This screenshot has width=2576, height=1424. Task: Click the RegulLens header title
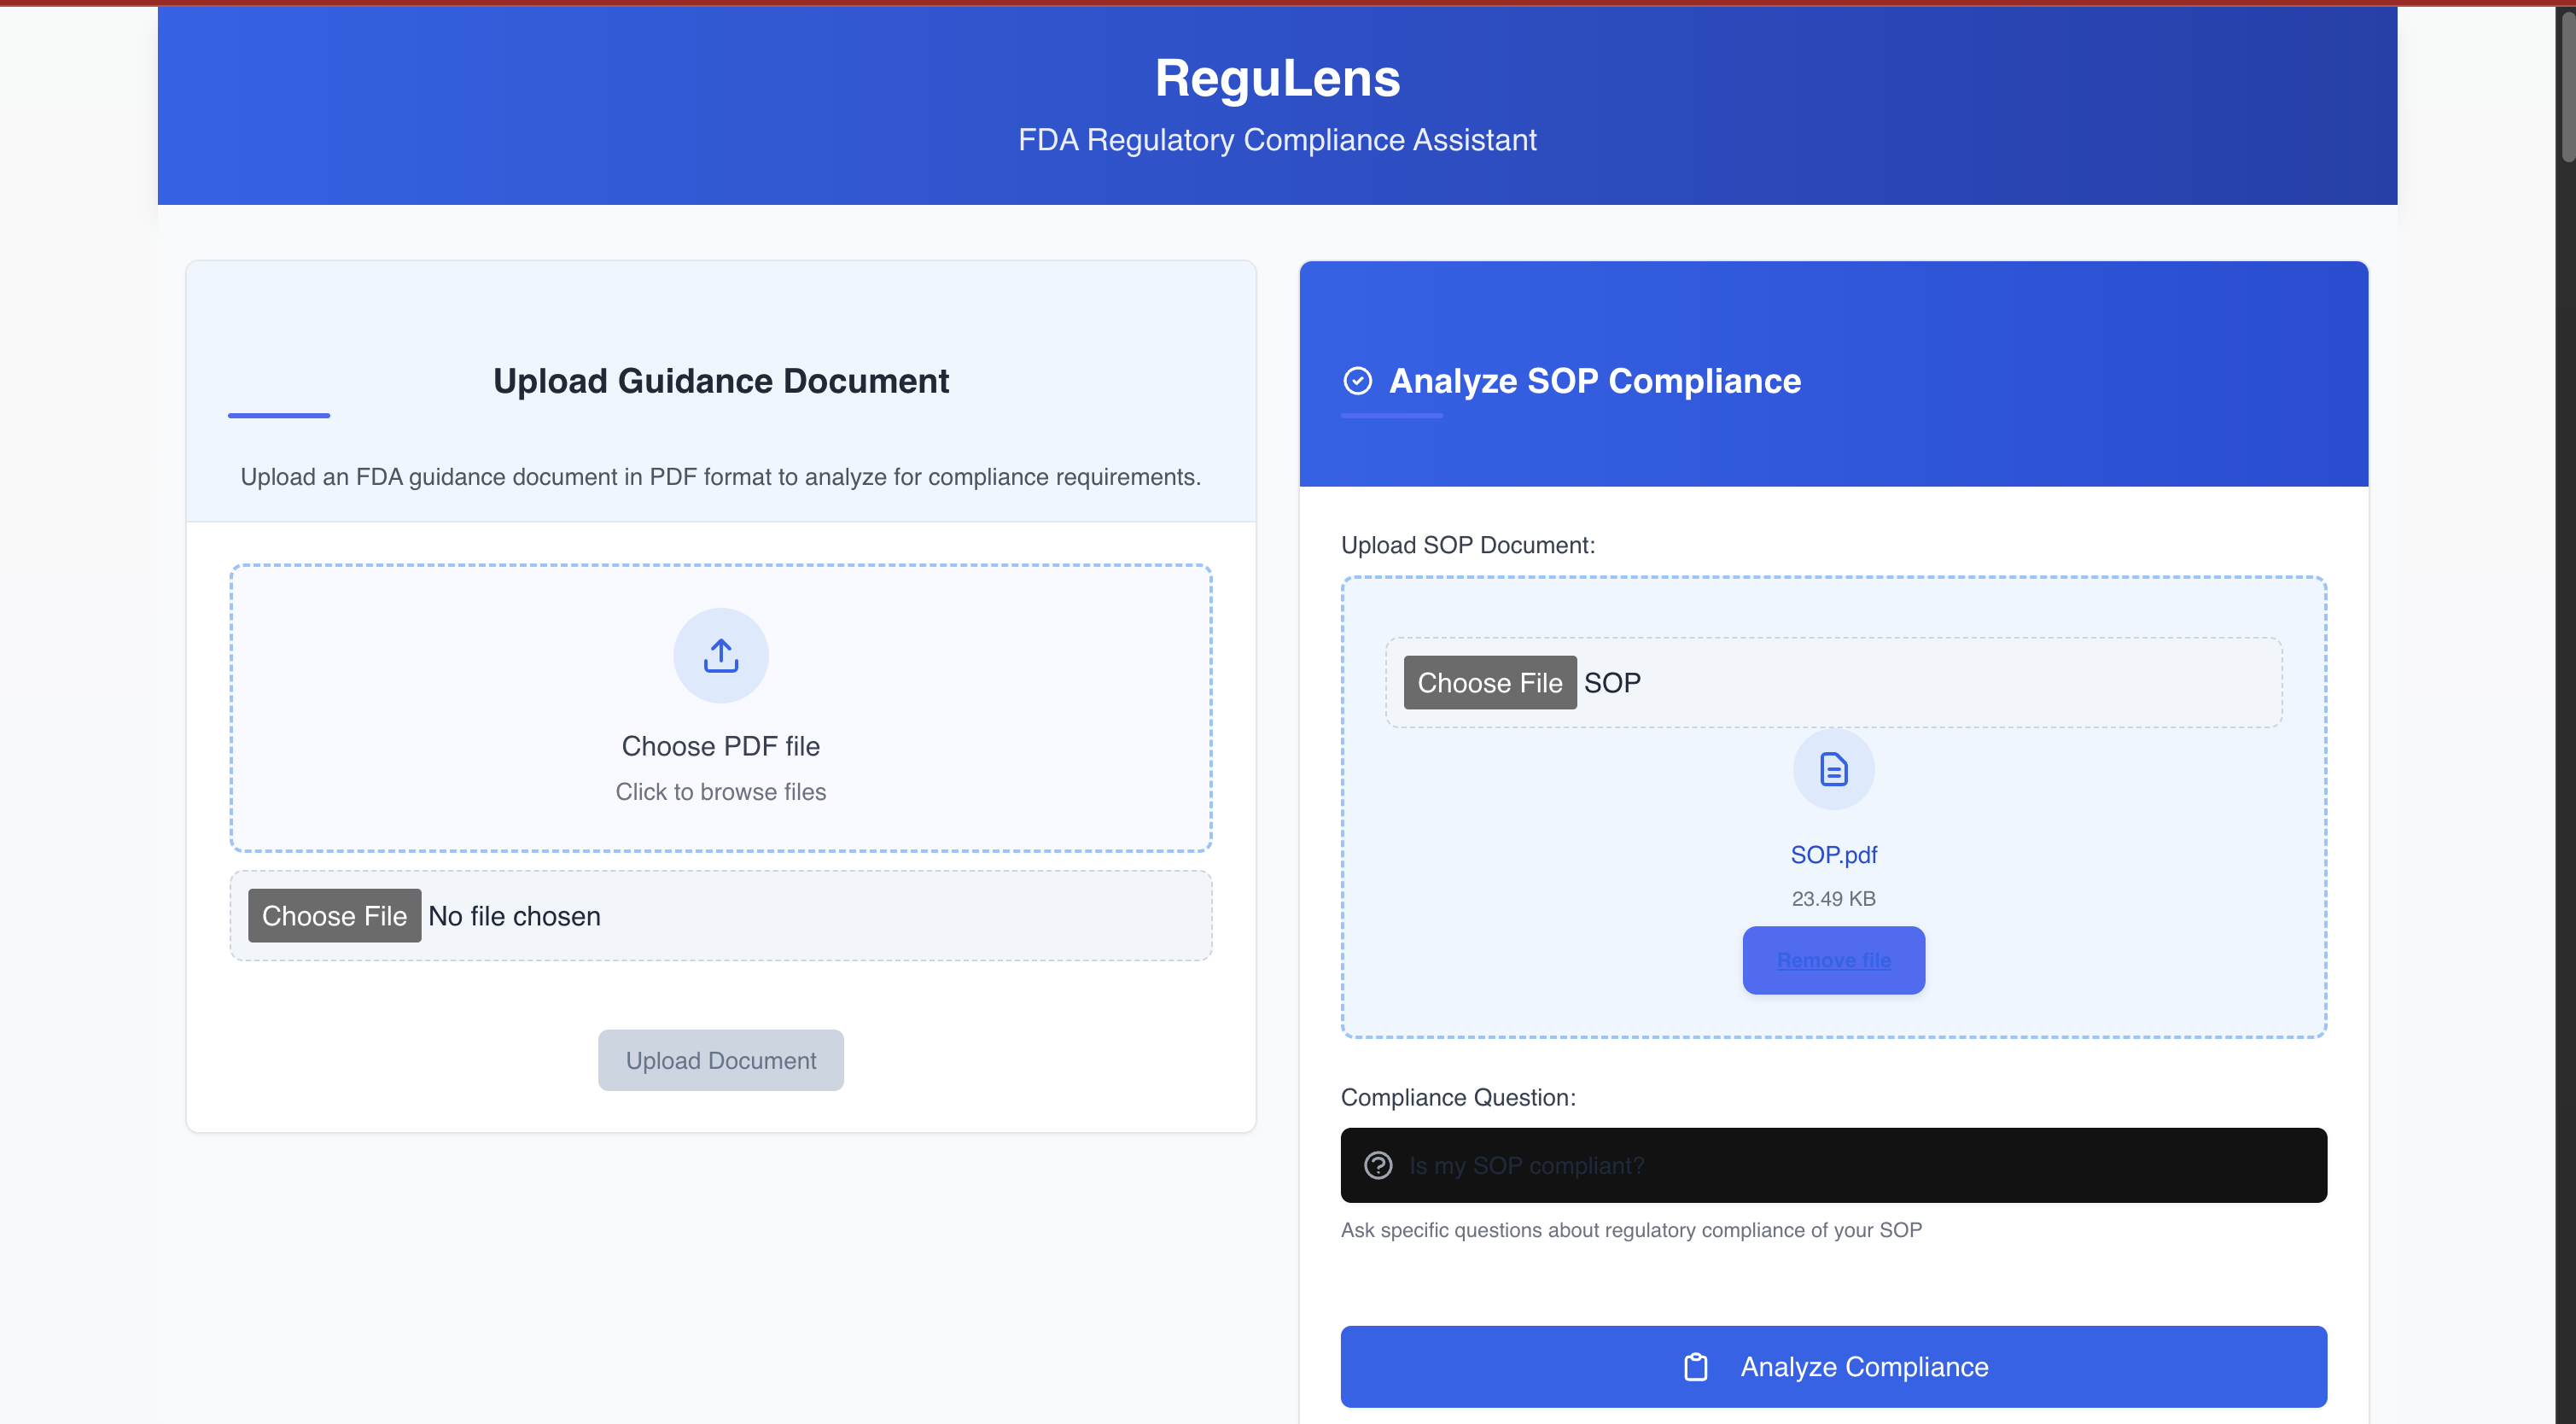1277,78
